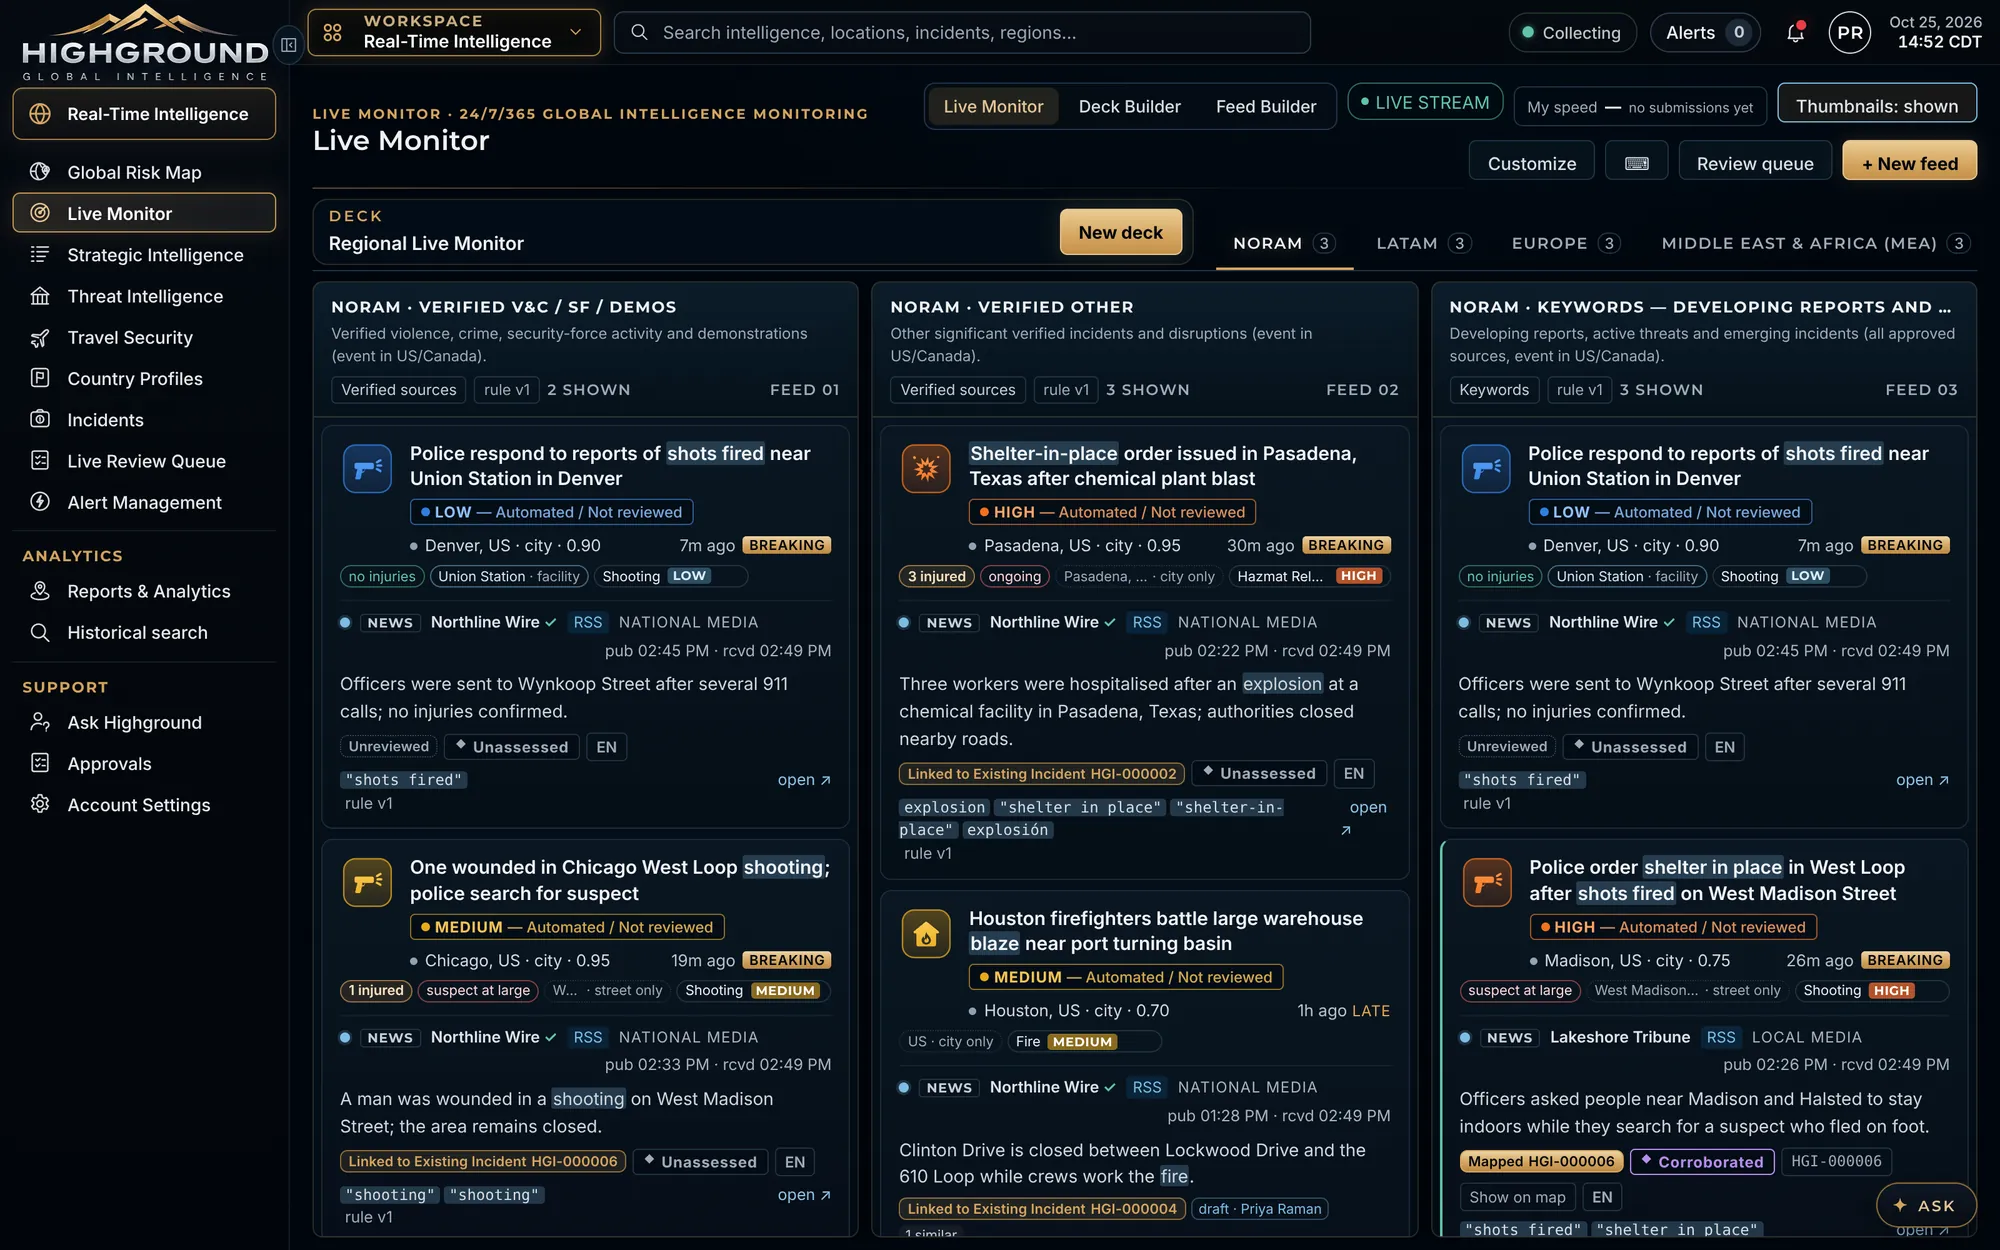Switch to the Deck Builder tab

coord(1129,106)
